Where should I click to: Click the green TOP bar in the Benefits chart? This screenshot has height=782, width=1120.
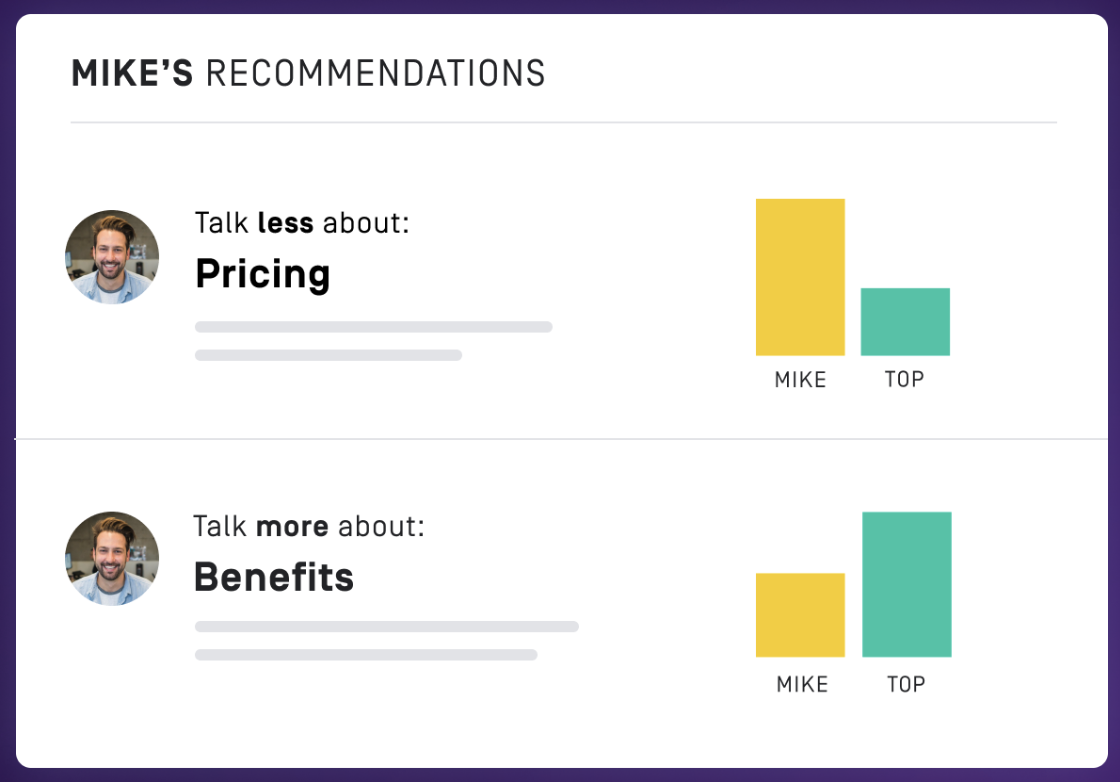(x=906, y=584)
